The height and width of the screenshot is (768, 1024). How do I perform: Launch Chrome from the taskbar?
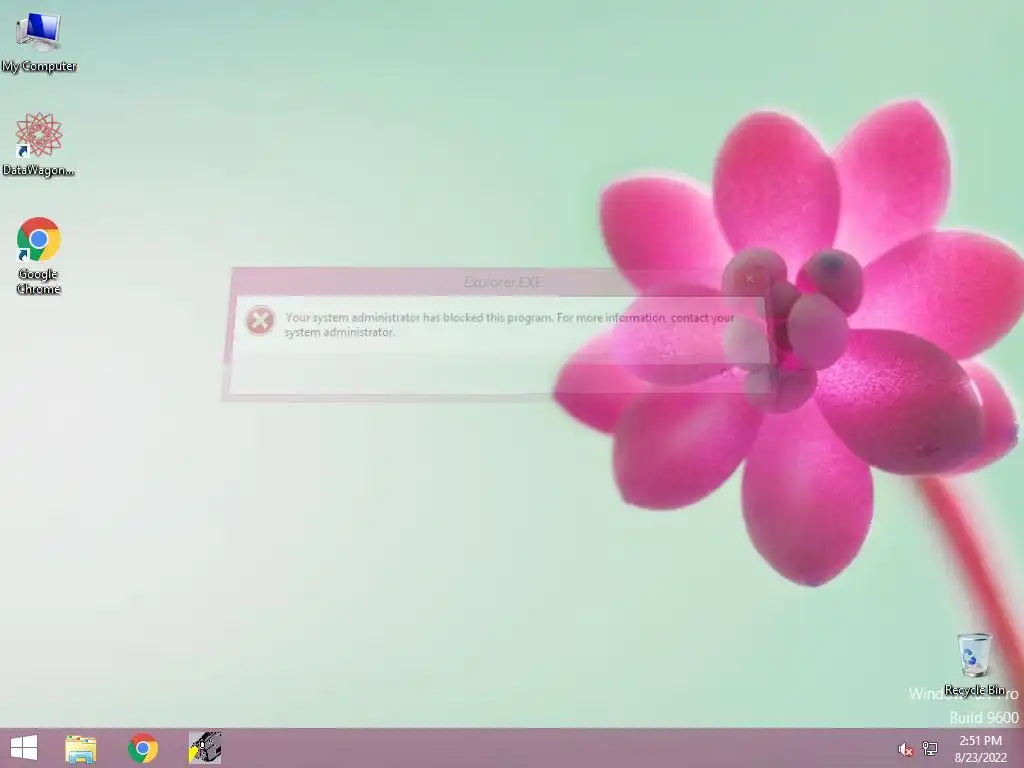click(142, 748)
